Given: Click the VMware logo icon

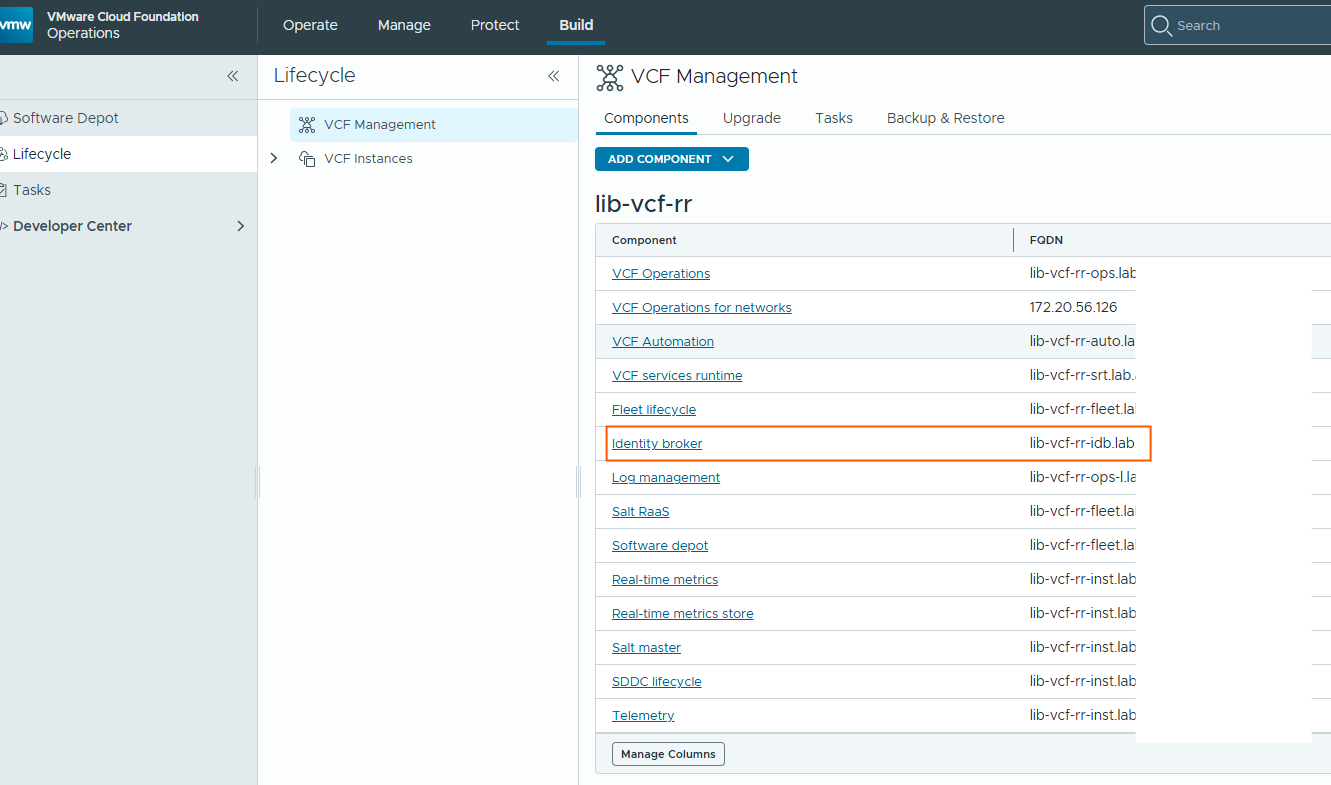Looking at the screenshot, I should tap(16, 25).
